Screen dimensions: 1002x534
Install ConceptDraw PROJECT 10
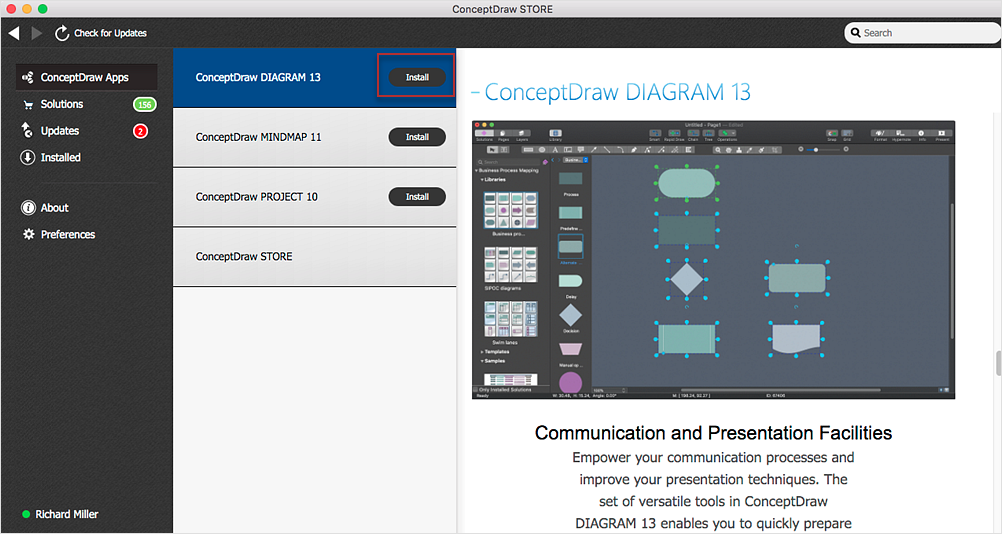(x=417, y=197)
